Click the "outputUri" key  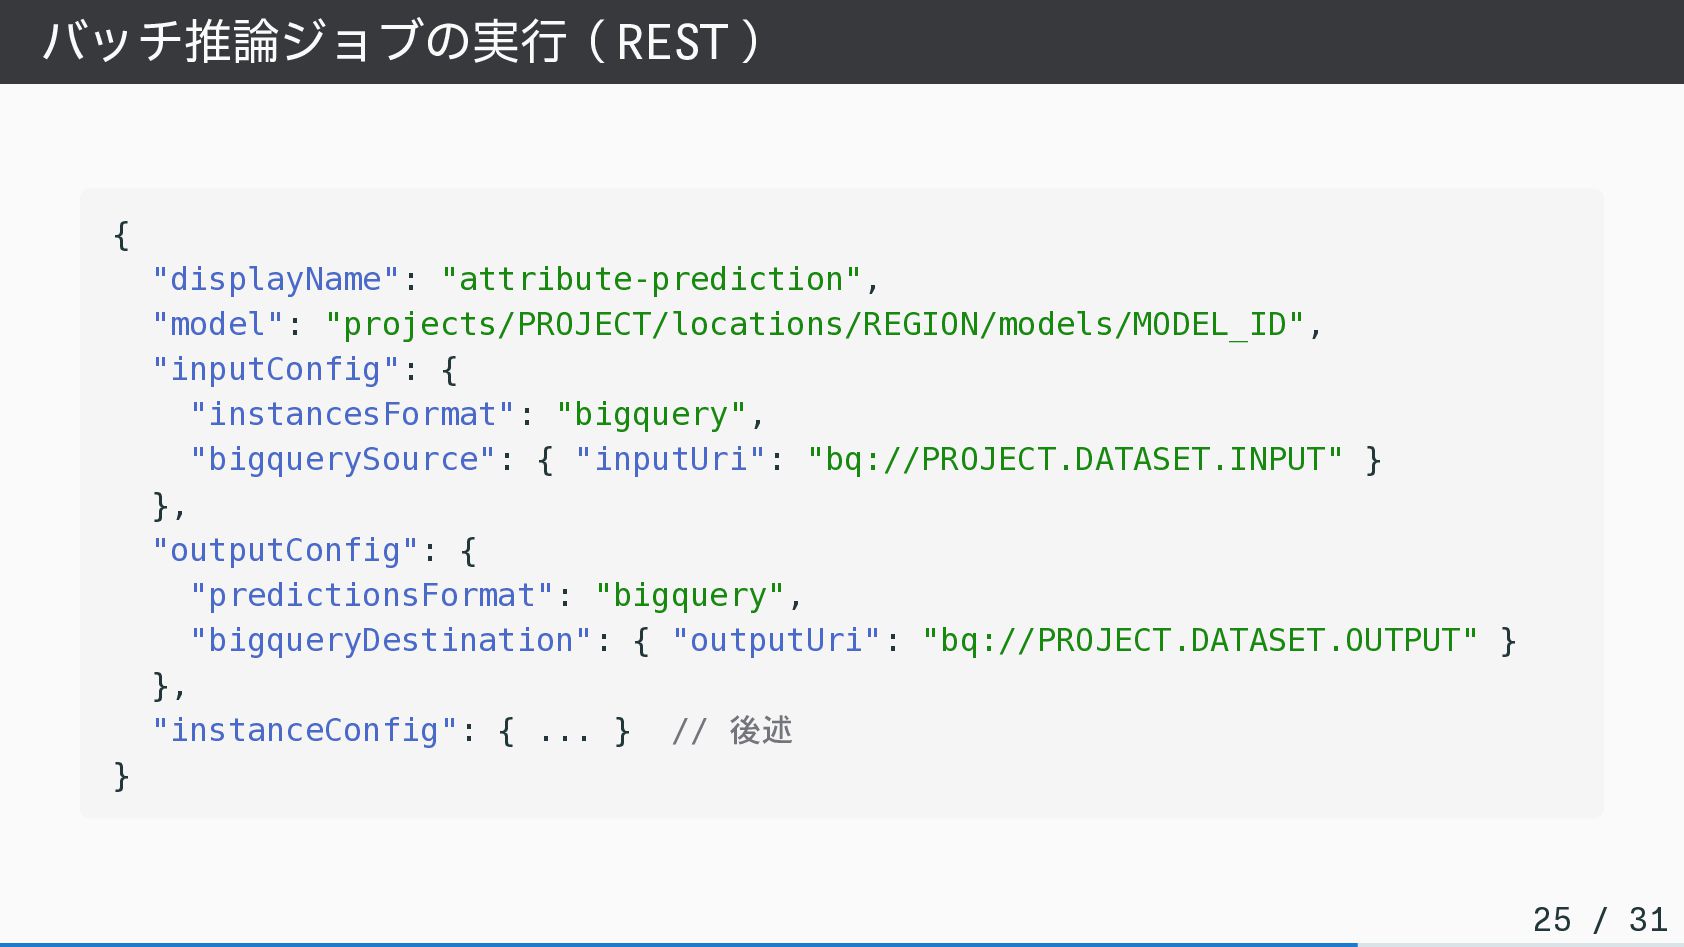point(776,640)
